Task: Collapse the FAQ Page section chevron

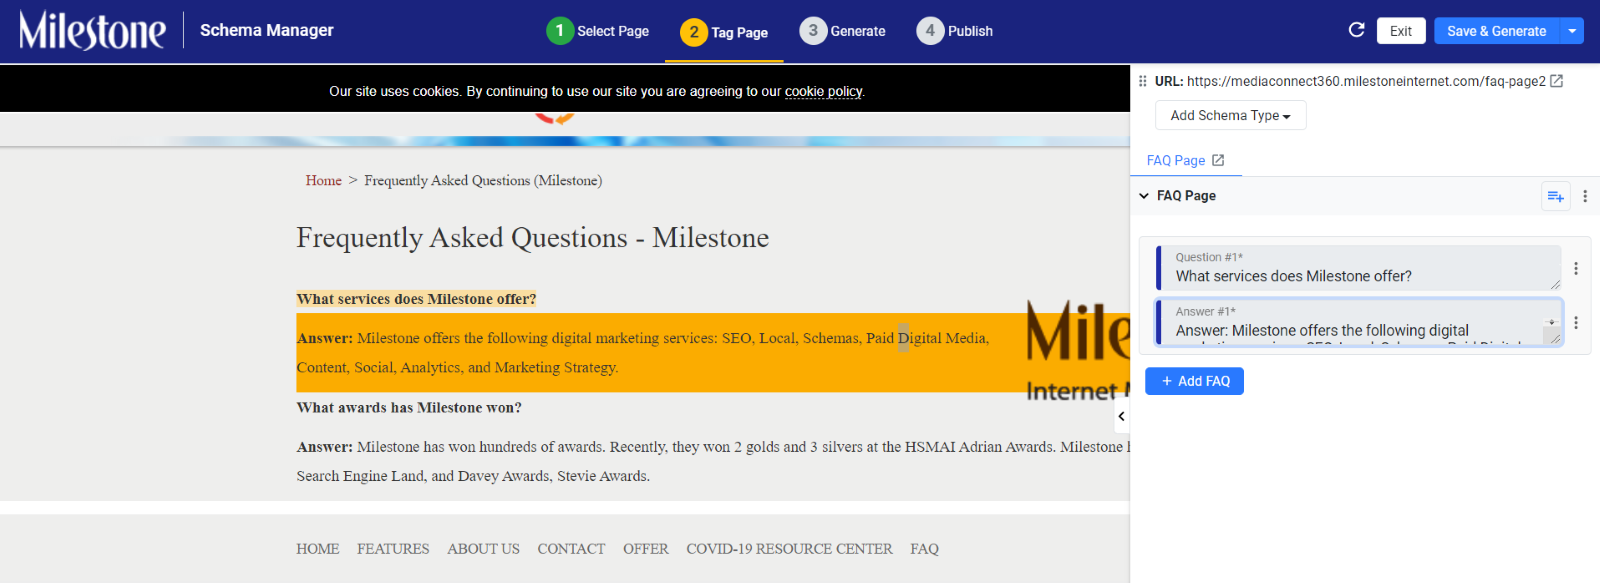Action: (x=1144, y=196)
